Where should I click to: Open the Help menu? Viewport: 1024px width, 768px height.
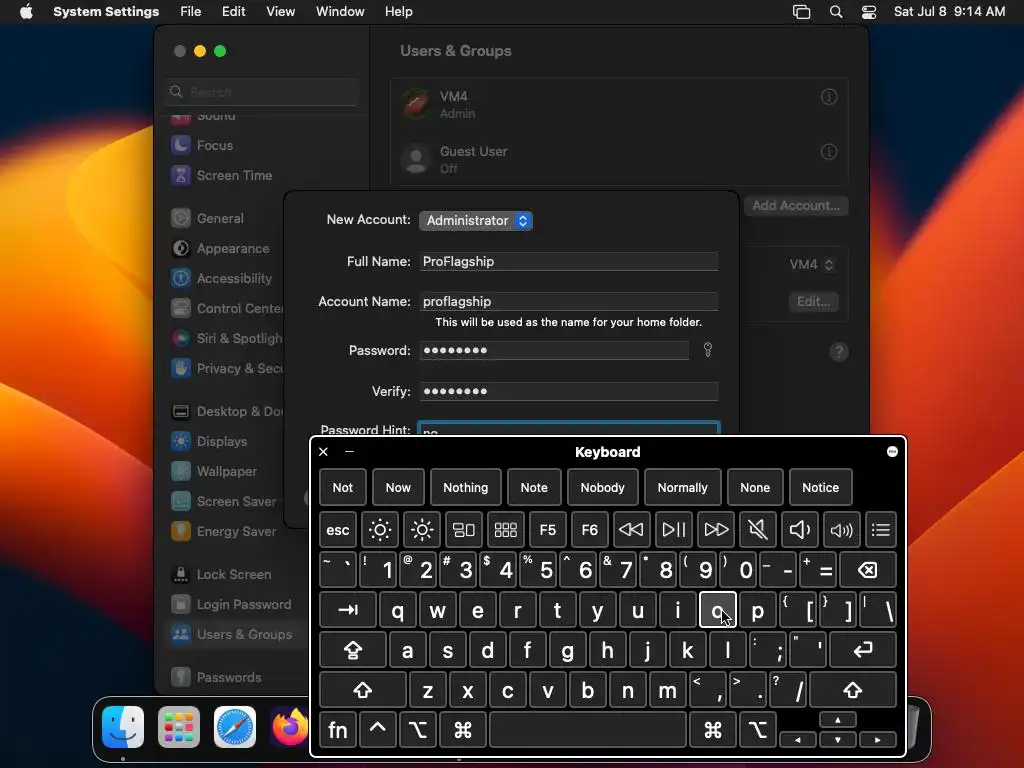[398, 12]
